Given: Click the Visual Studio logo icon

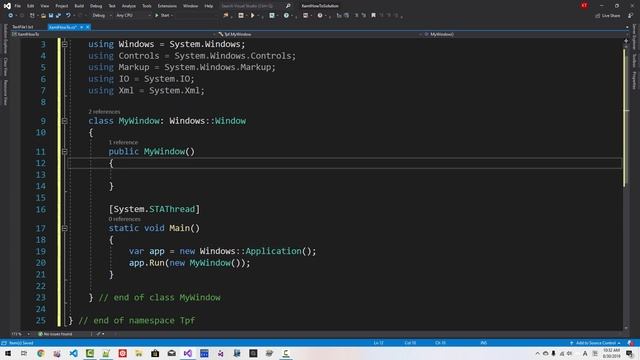Looking at the screenshot, I should (x=7, y=6).
